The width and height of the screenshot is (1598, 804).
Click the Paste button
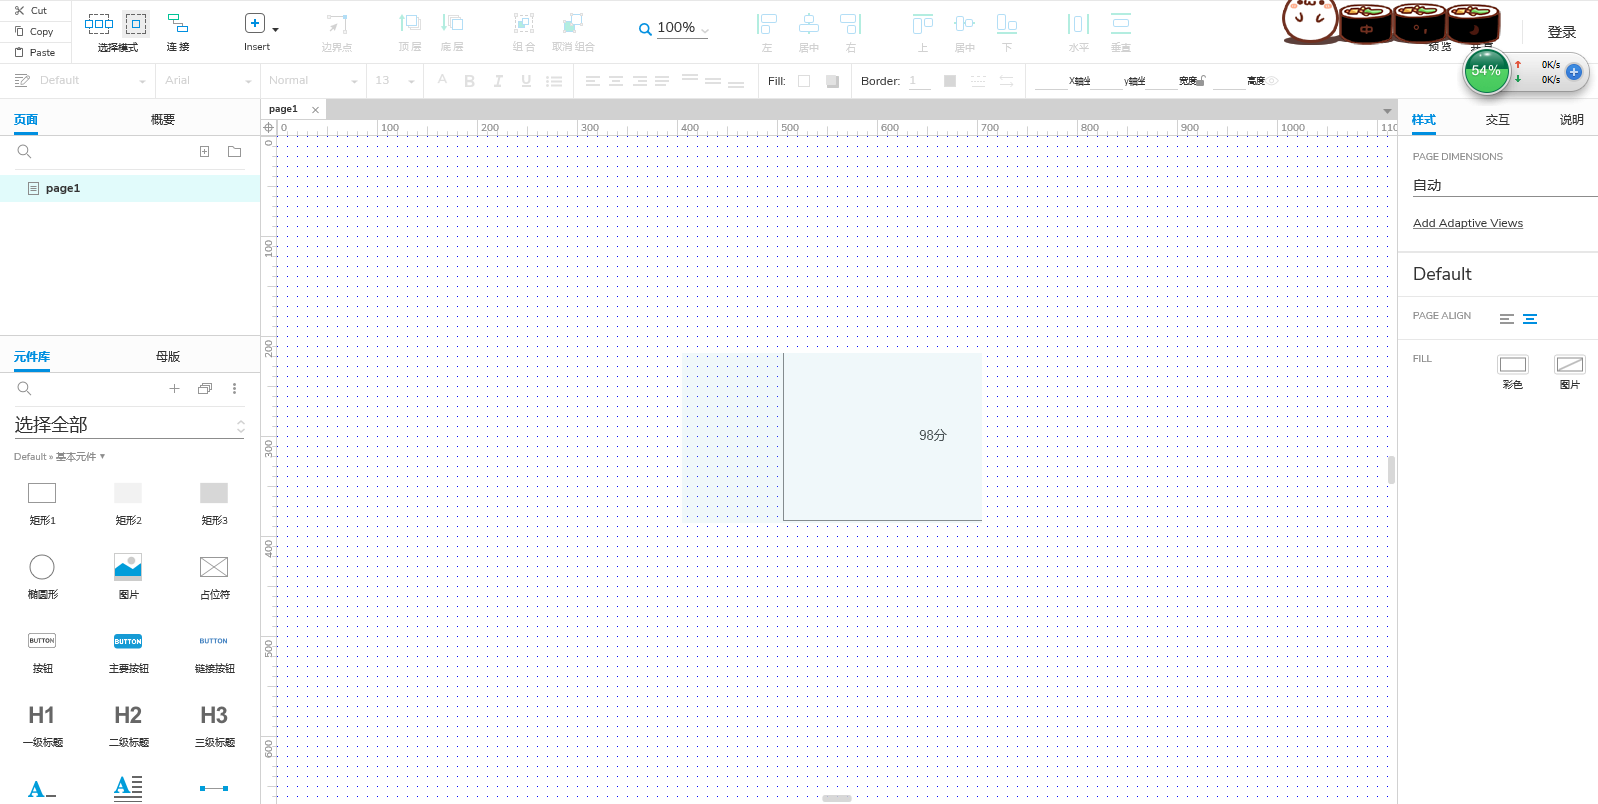34,52
